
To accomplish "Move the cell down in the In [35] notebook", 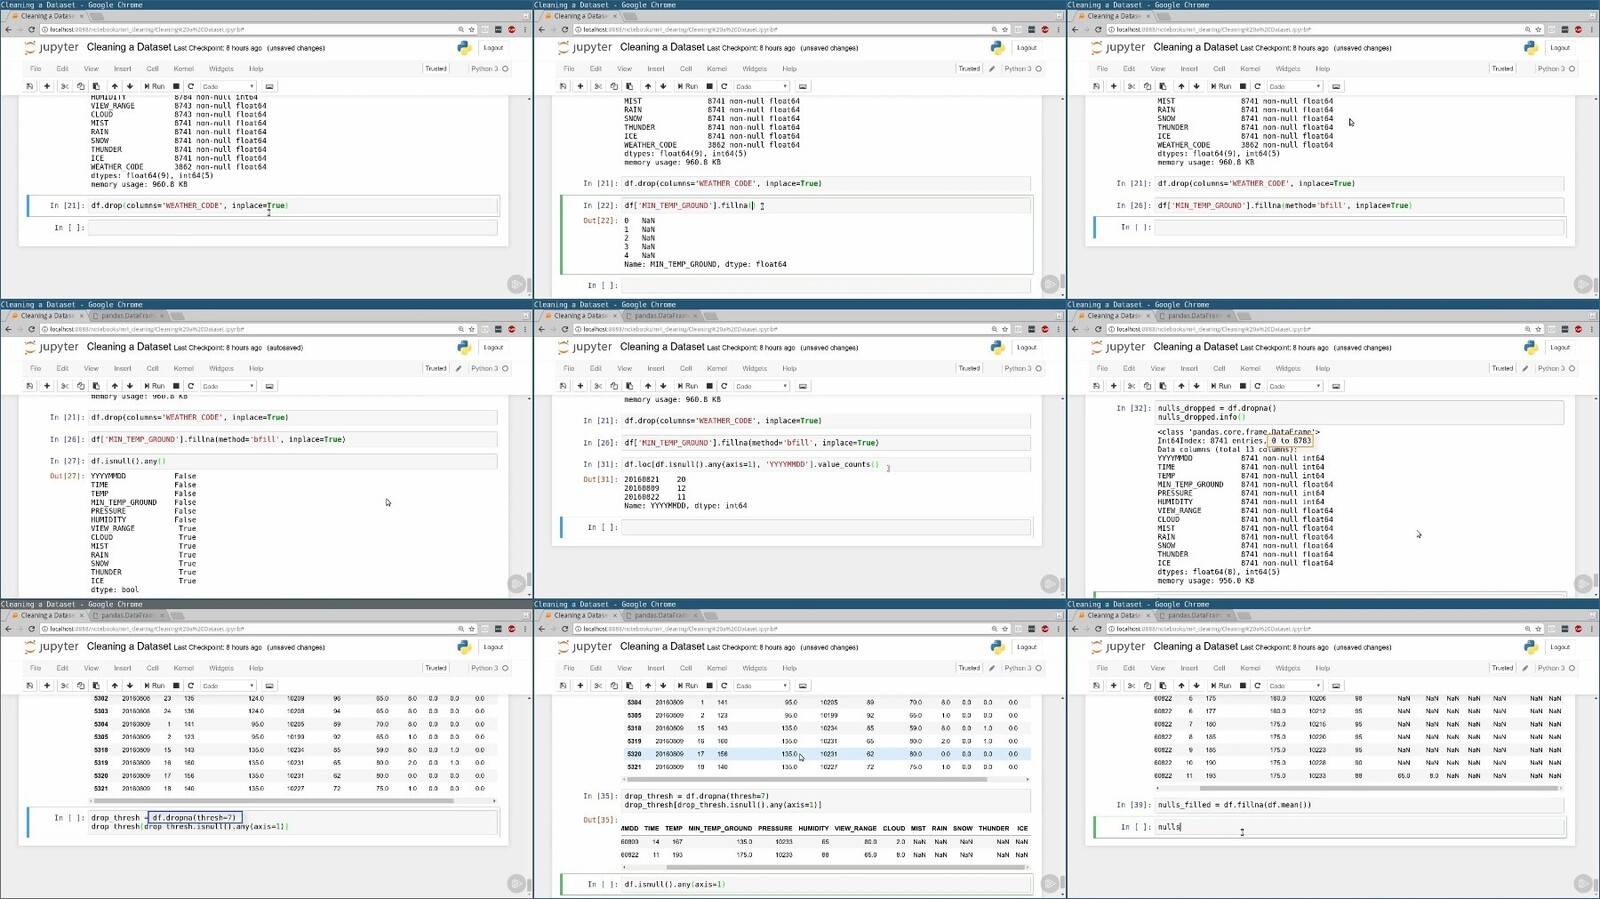I will click(662, 686).
